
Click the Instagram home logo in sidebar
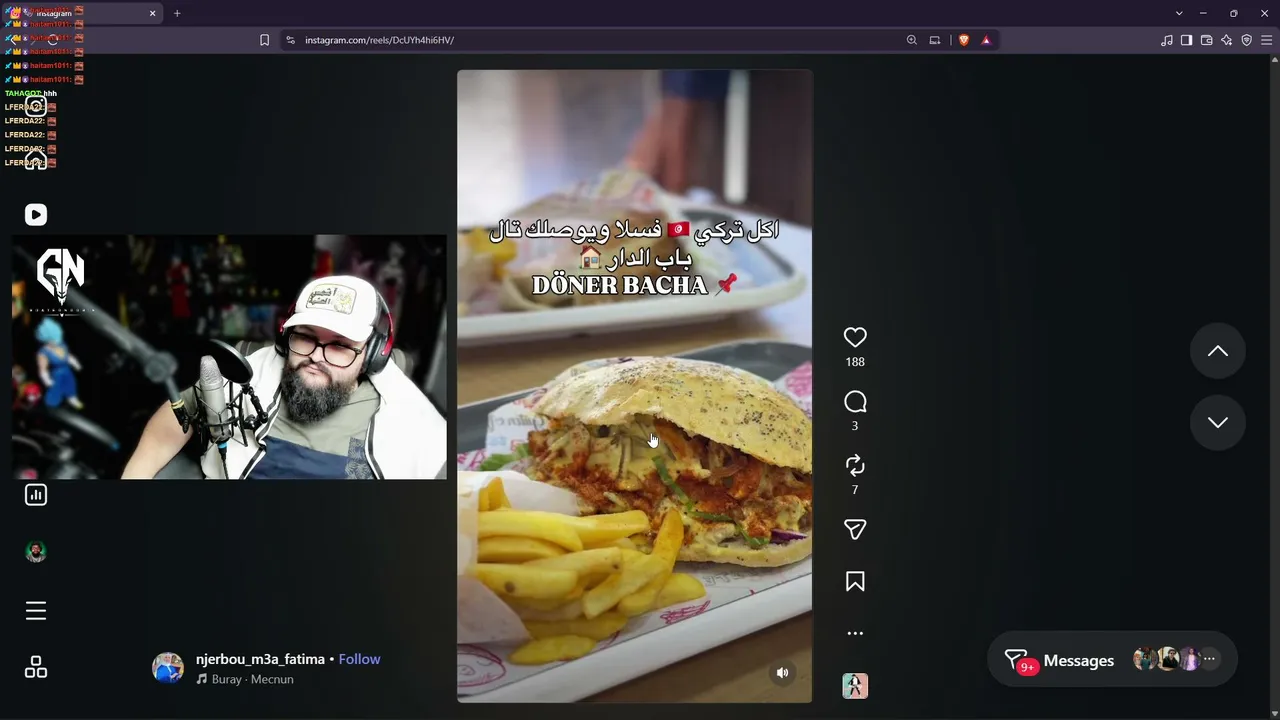click(x=36, y=106)
